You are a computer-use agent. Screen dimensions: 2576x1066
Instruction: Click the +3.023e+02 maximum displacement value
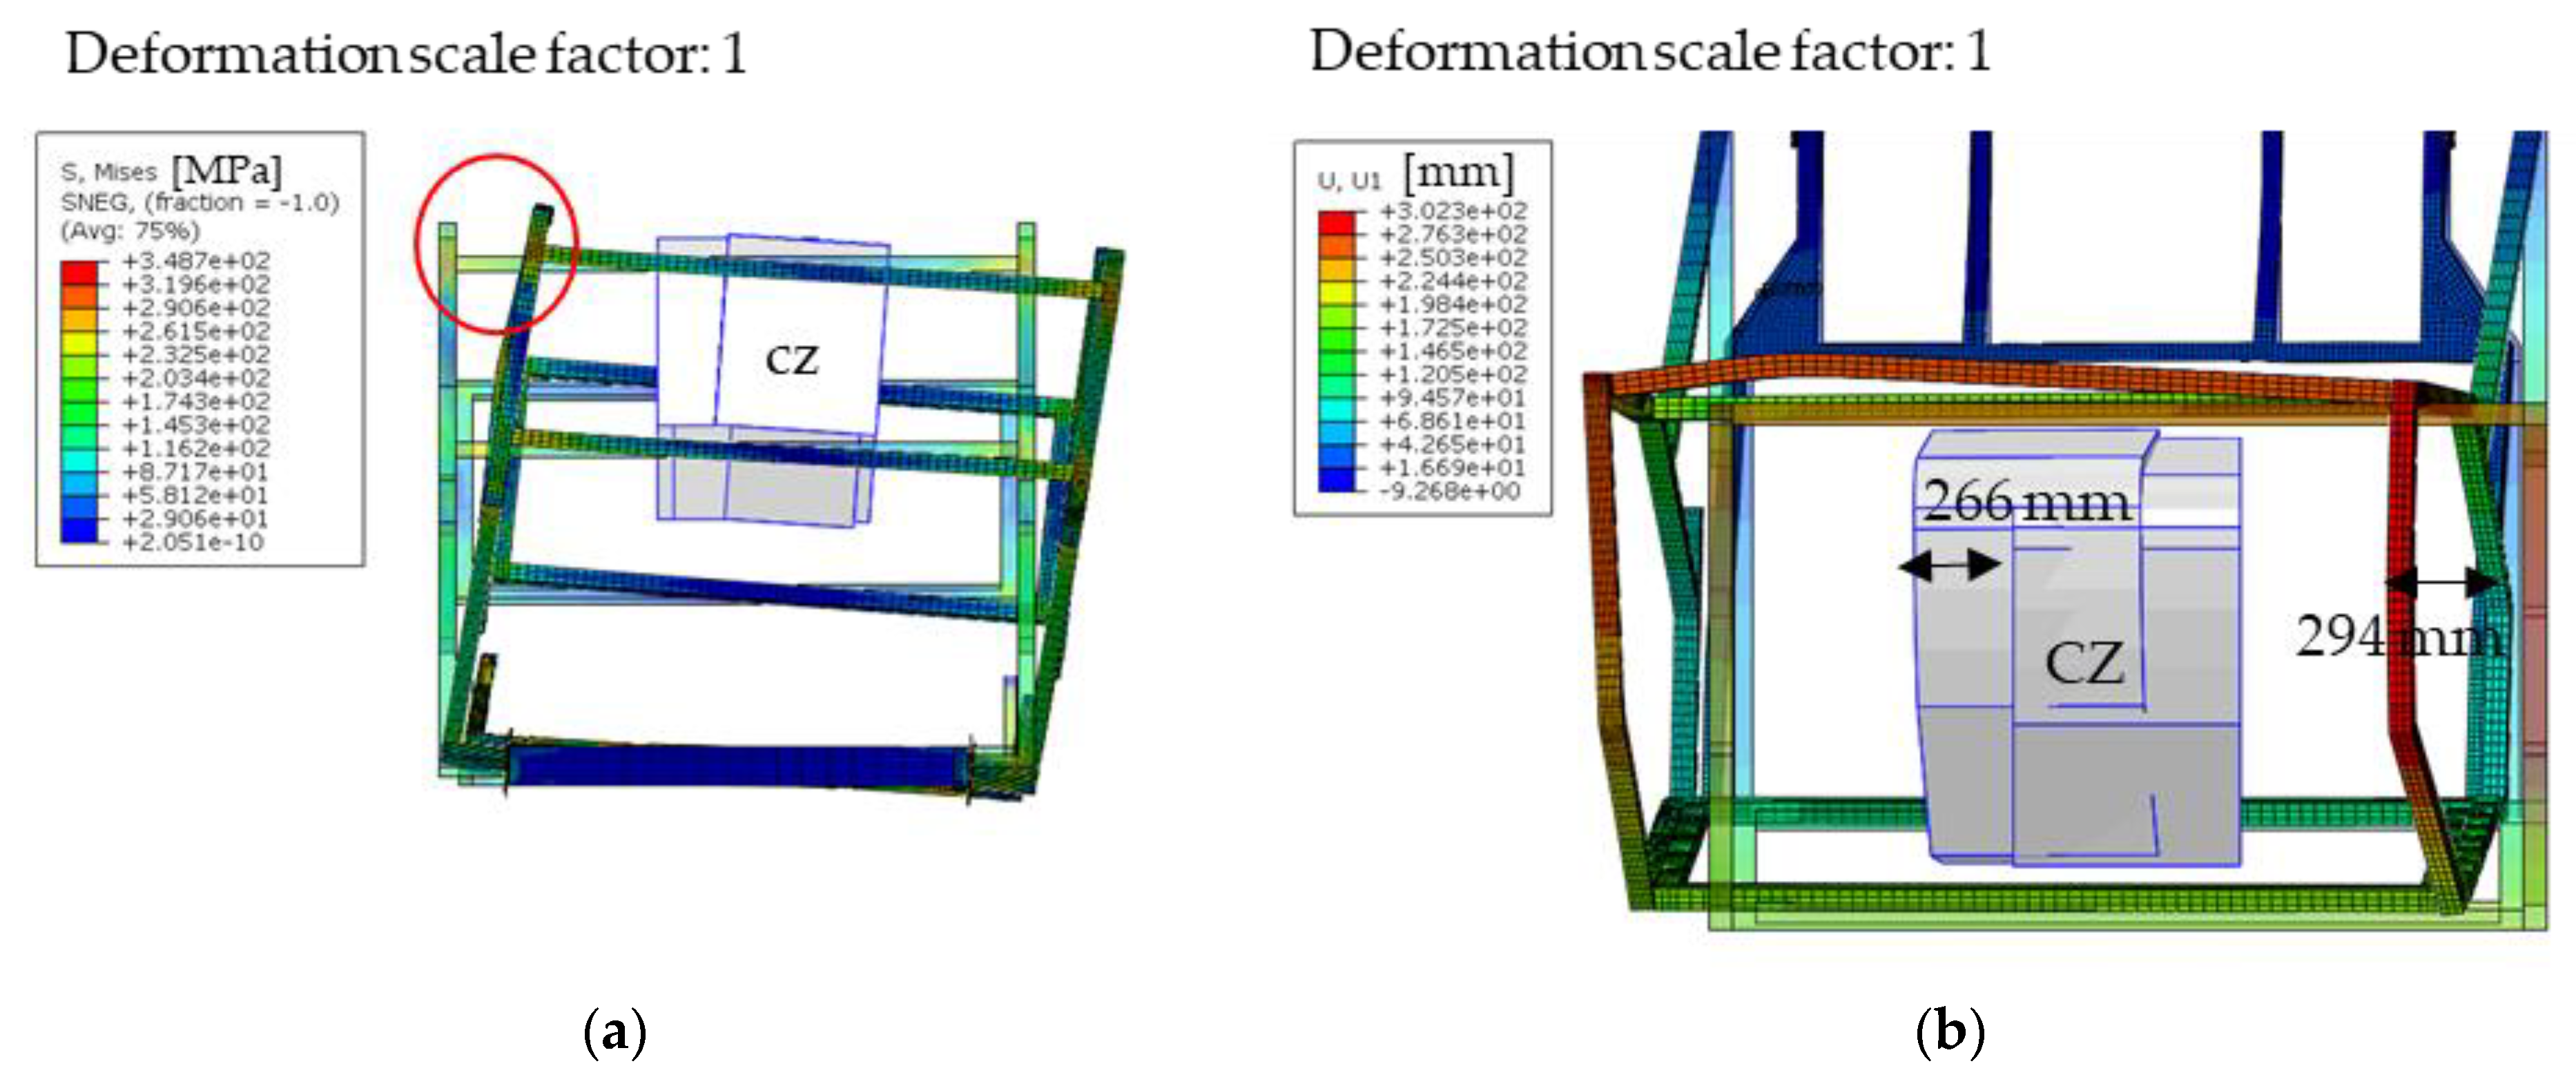point(1453,211)
